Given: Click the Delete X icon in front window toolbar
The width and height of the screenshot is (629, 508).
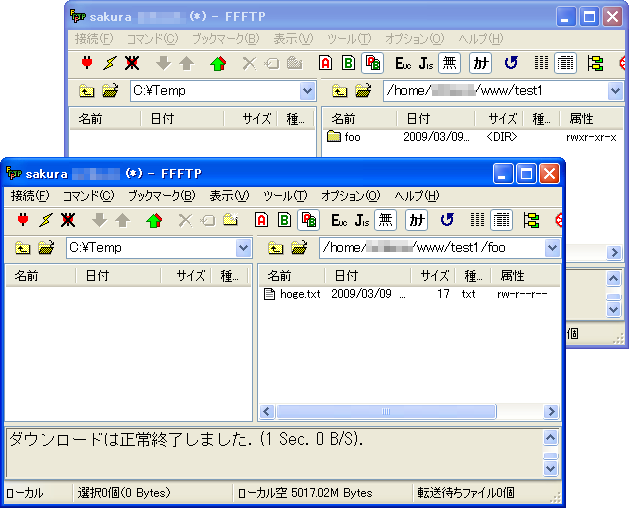Looking at the screenshot, I should coord(185,220).
